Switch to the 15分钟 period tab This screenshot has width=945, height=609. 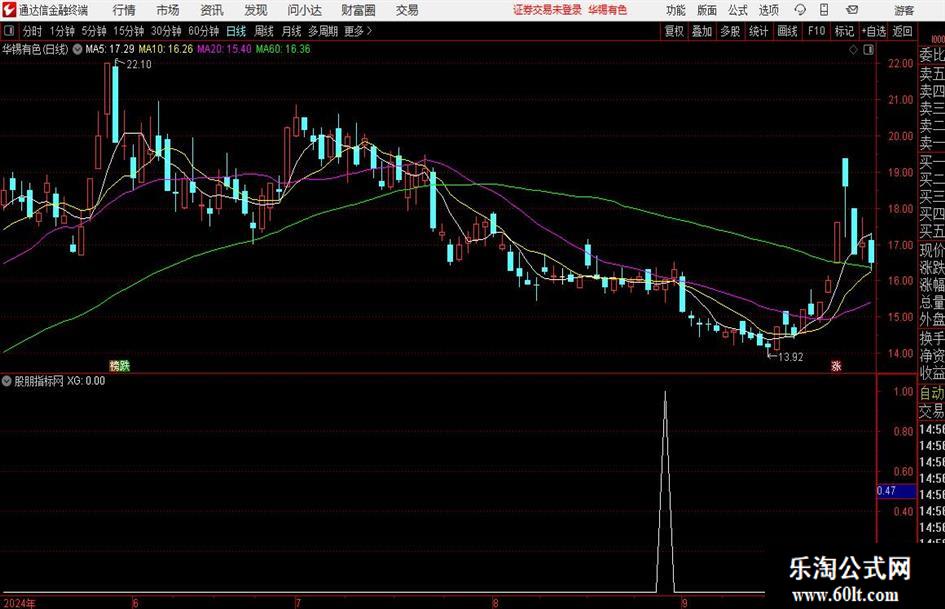[x=129, y=31]
